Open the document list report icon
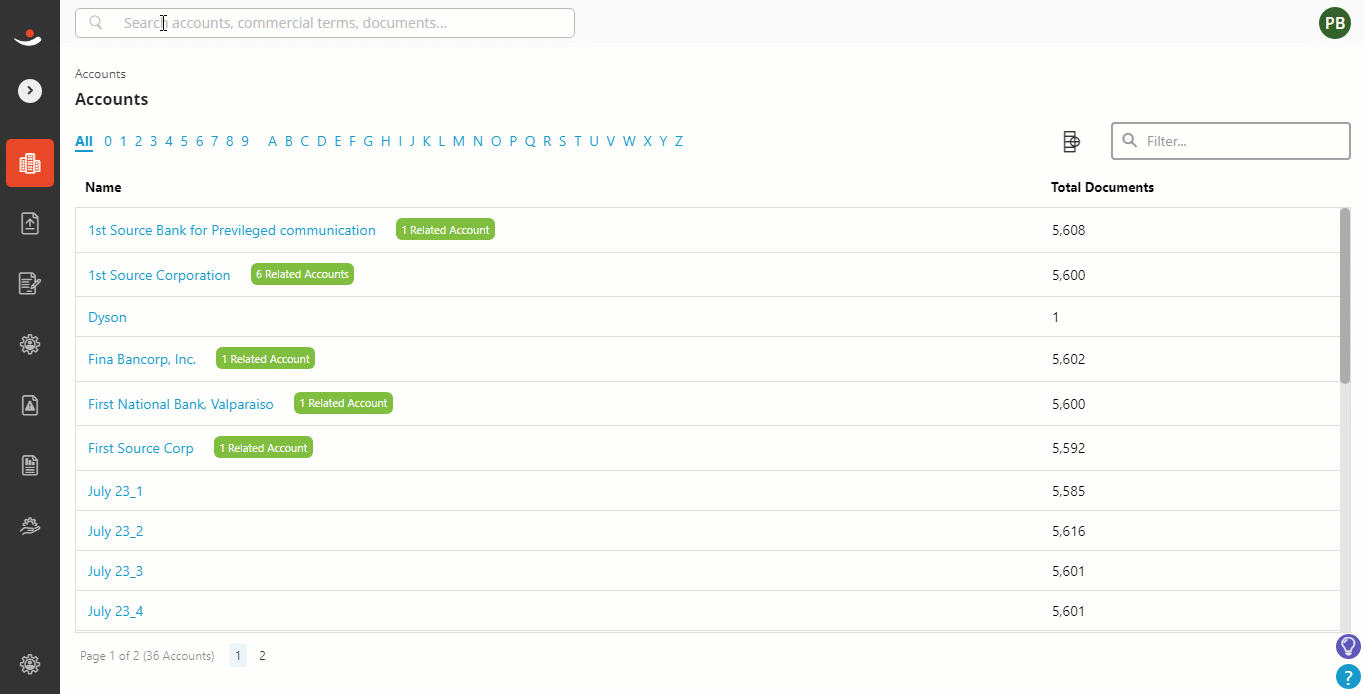Image resolution: width=1364 pixels, height=694 pixels. [x=30, y=465]
